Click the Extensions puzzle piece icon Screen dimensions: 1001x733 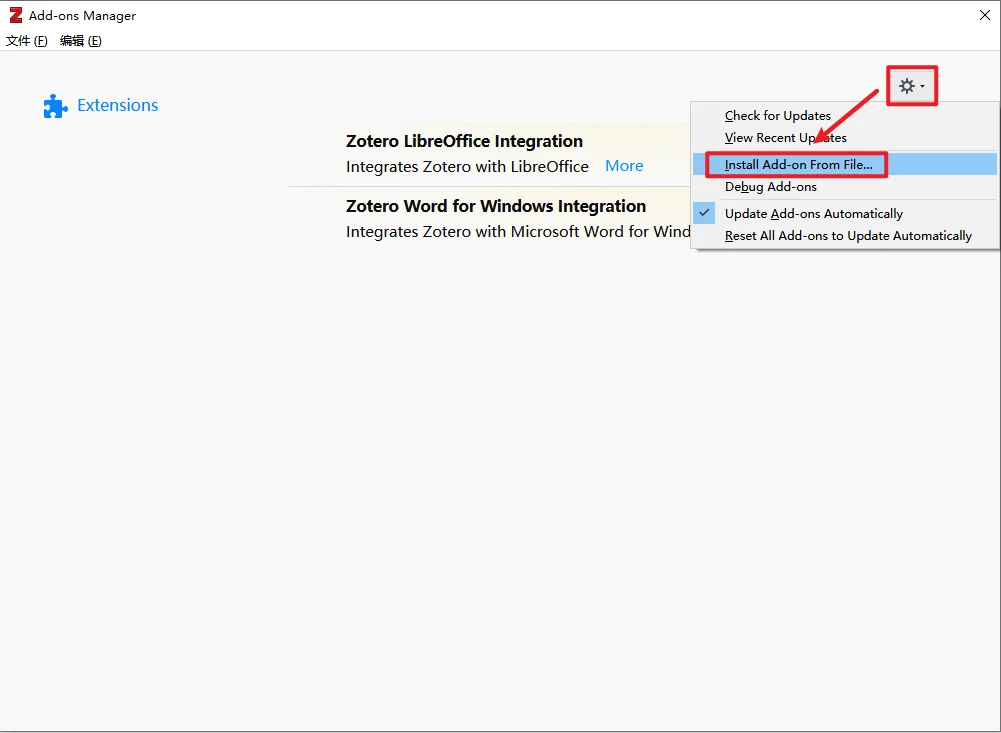pos(56,106)
